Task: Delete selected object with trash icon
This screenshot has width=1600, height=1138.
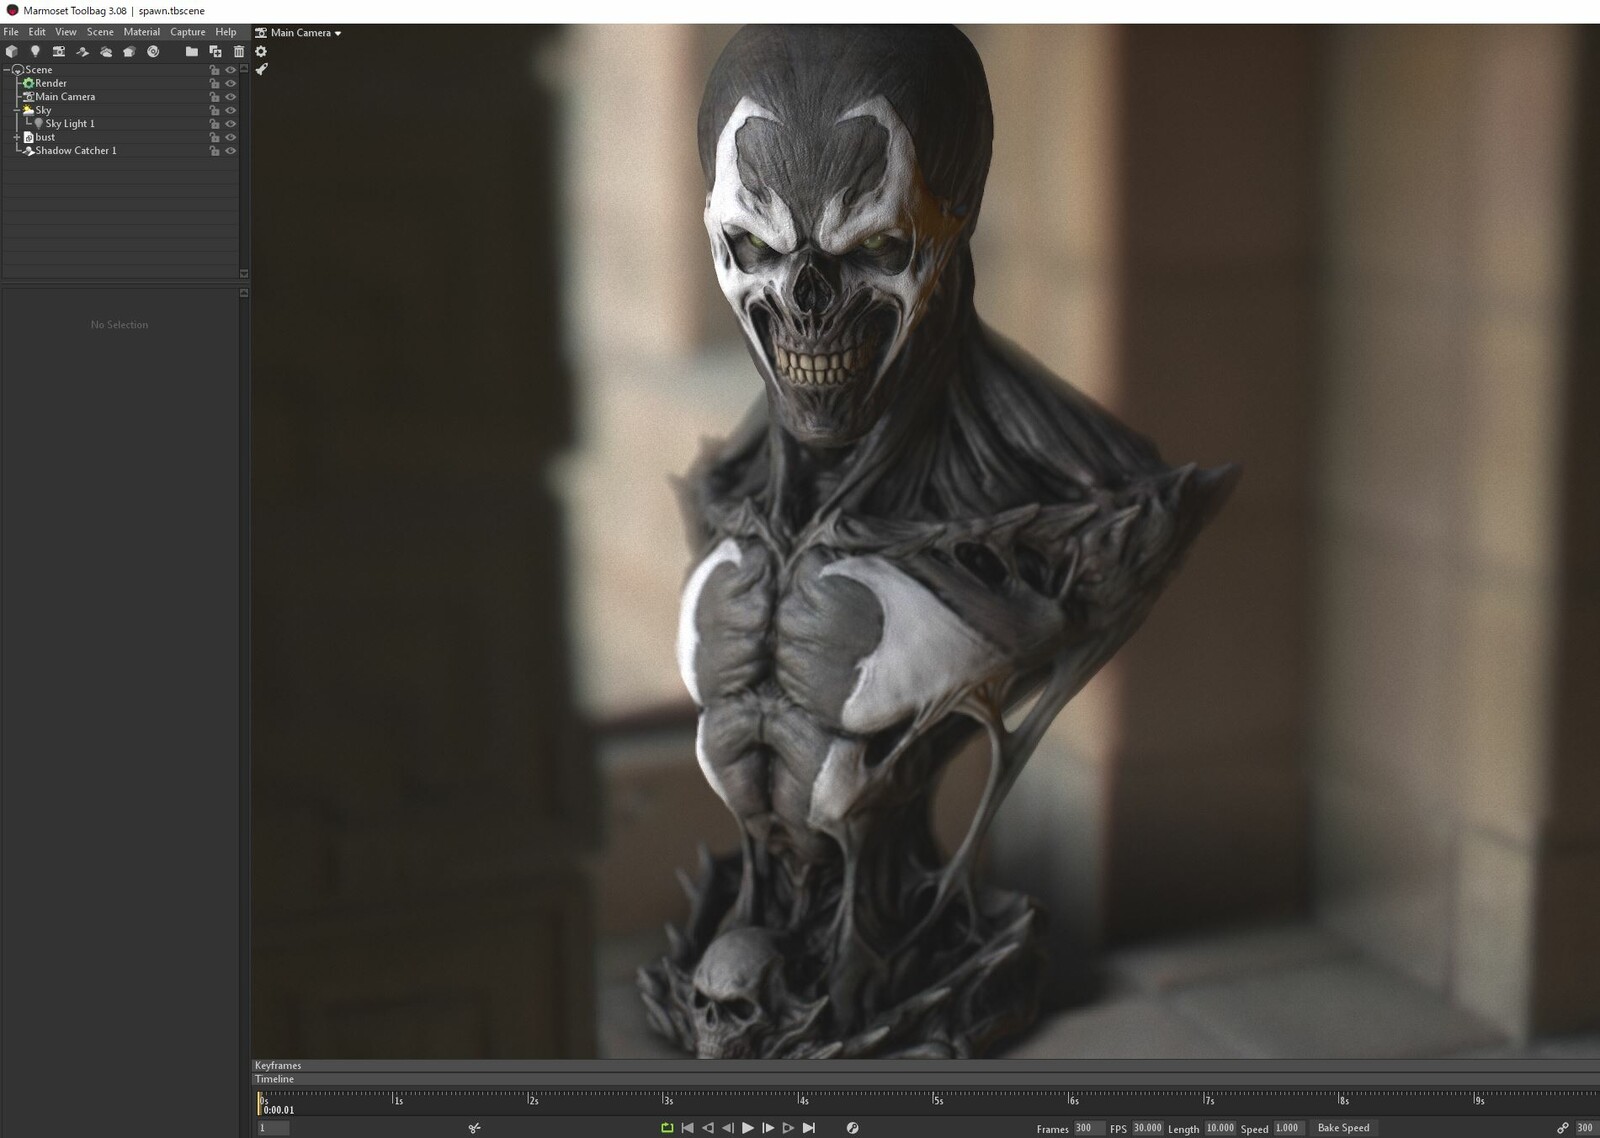Action: [x=239, y=51]
